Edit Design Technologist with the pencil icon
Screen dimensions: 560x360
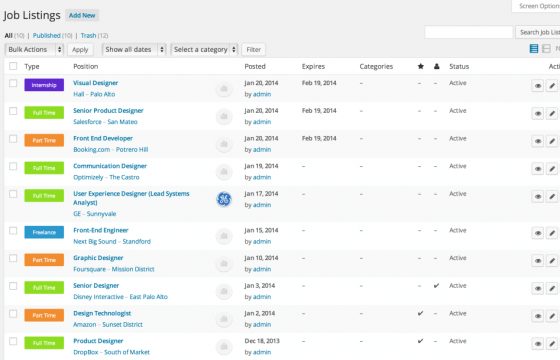pyautogui.click(x=552, y=316)
